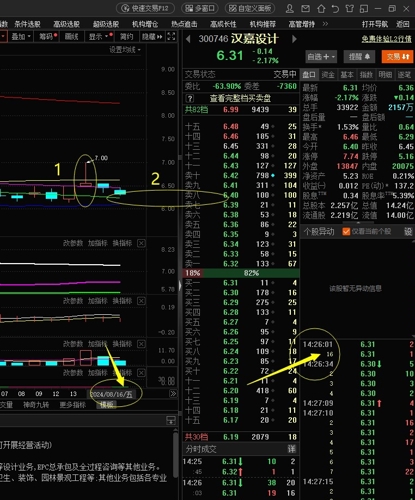Go to previous stock arrow
Viewport: 415px width, 500px height.
pyautogui.click(x=188, y=39)
